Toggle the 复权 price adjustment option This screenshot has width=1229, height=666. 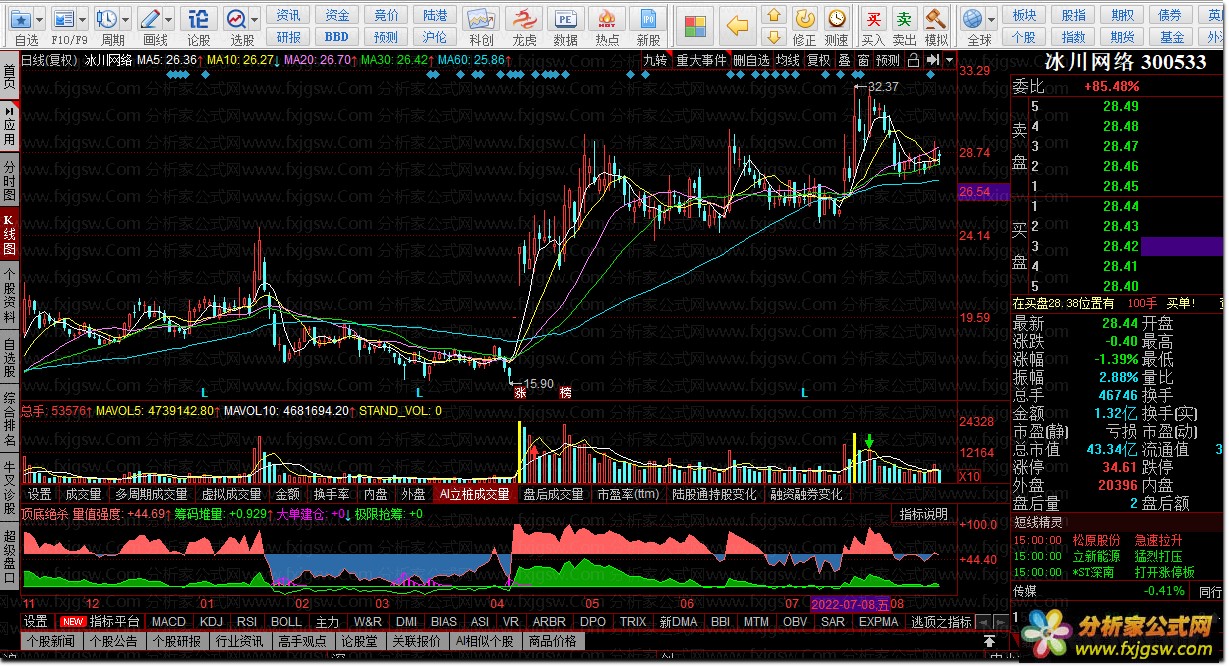(x=820, y=60)
